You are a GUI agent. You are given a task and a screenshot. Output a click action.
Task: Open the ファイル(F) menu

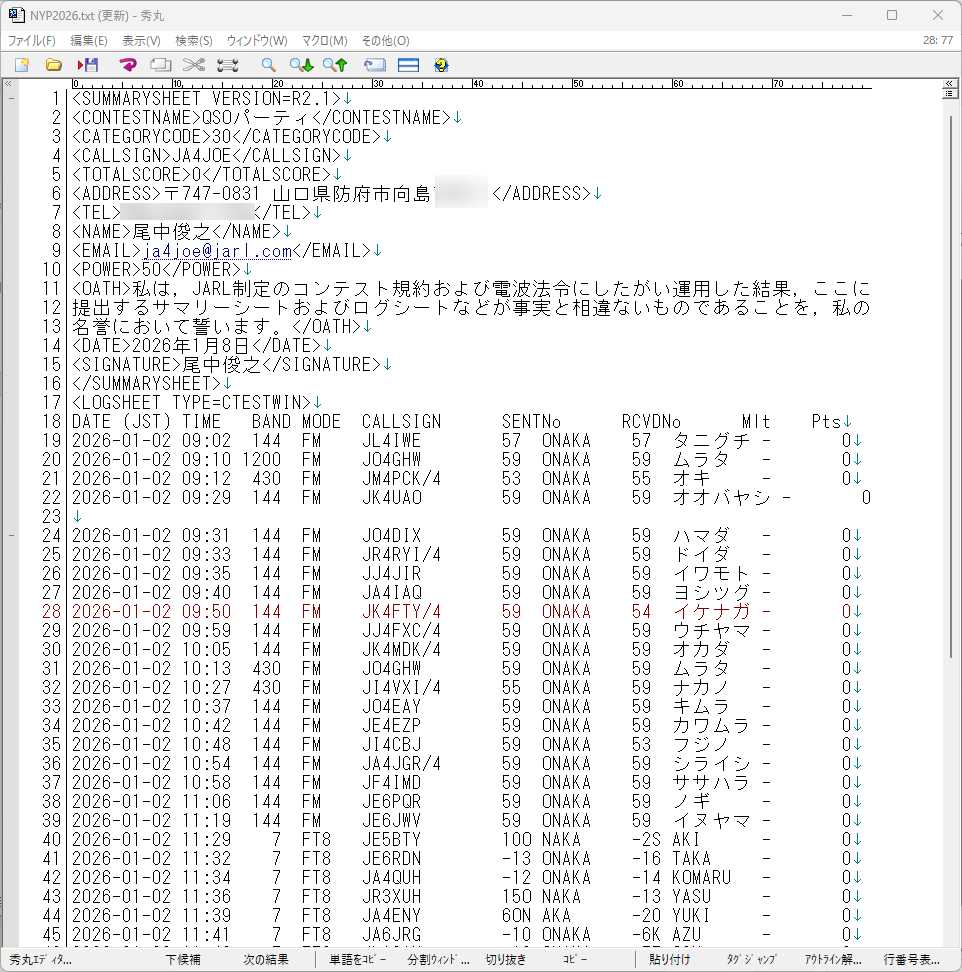[31, 41]
